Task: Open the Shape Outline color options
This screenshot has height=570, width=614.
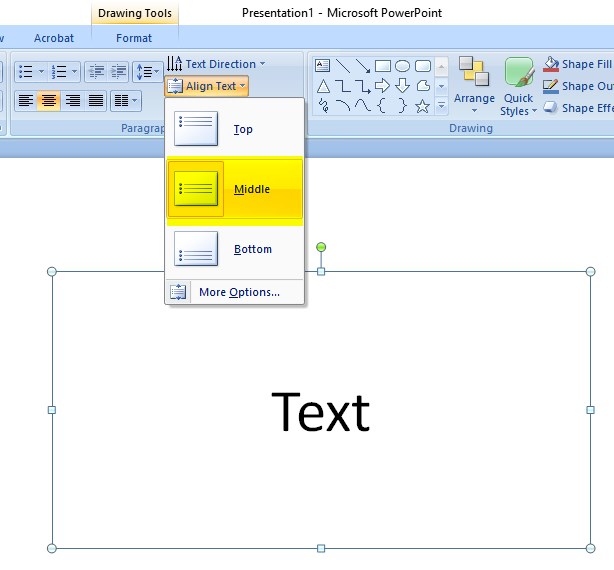Action: (x=578, y=86)
